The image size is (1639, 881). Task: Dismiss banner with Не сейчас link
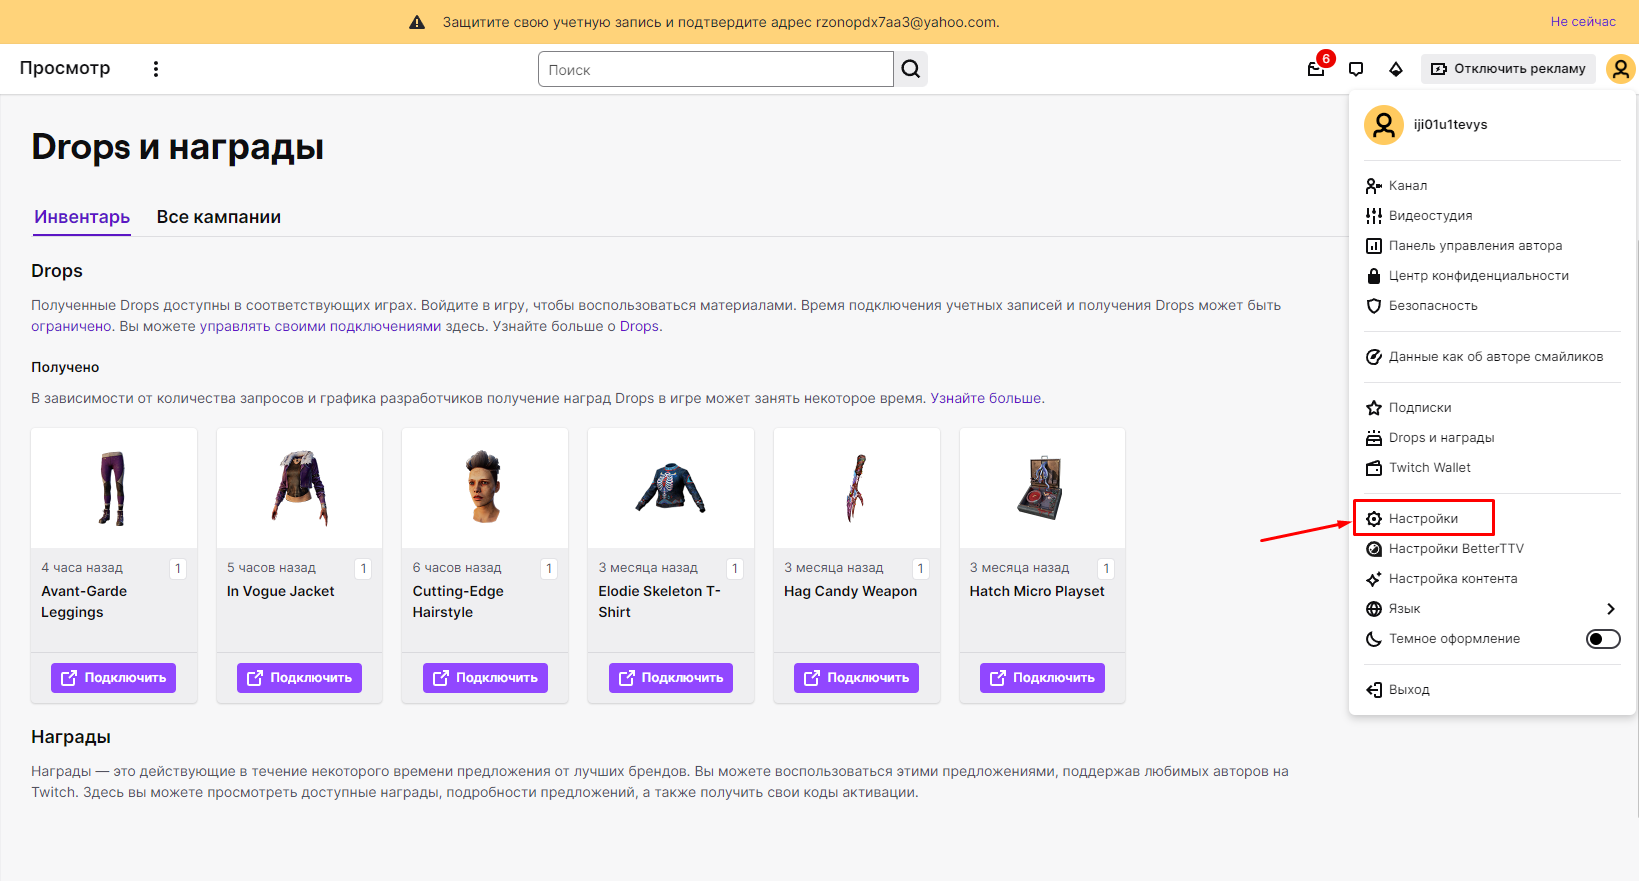point(1582,22)
